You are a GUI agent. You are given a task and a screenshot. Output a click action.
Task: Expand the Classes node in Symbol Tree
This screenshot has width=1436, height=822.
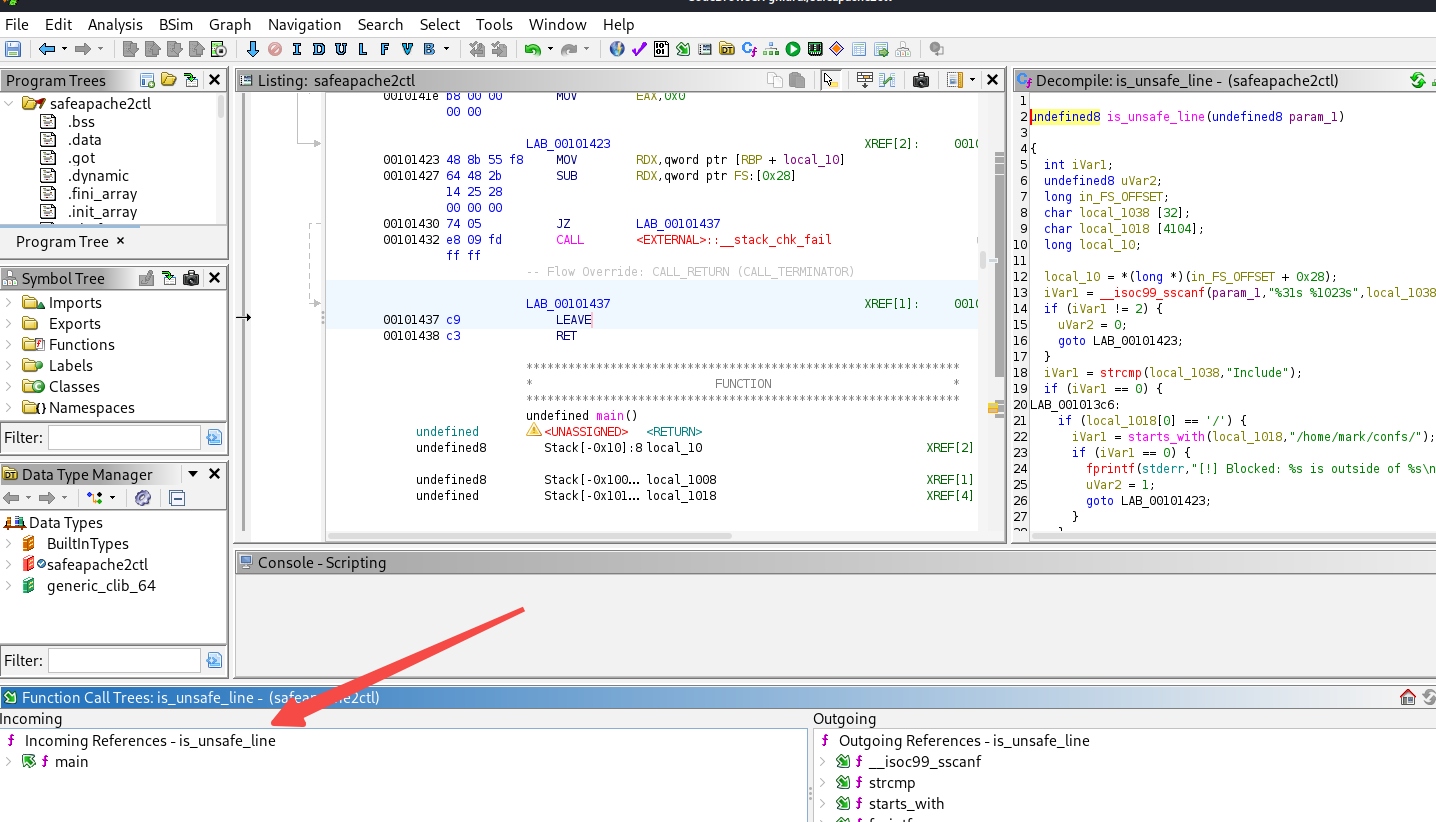pyautogui.click(x=10, y=387)
